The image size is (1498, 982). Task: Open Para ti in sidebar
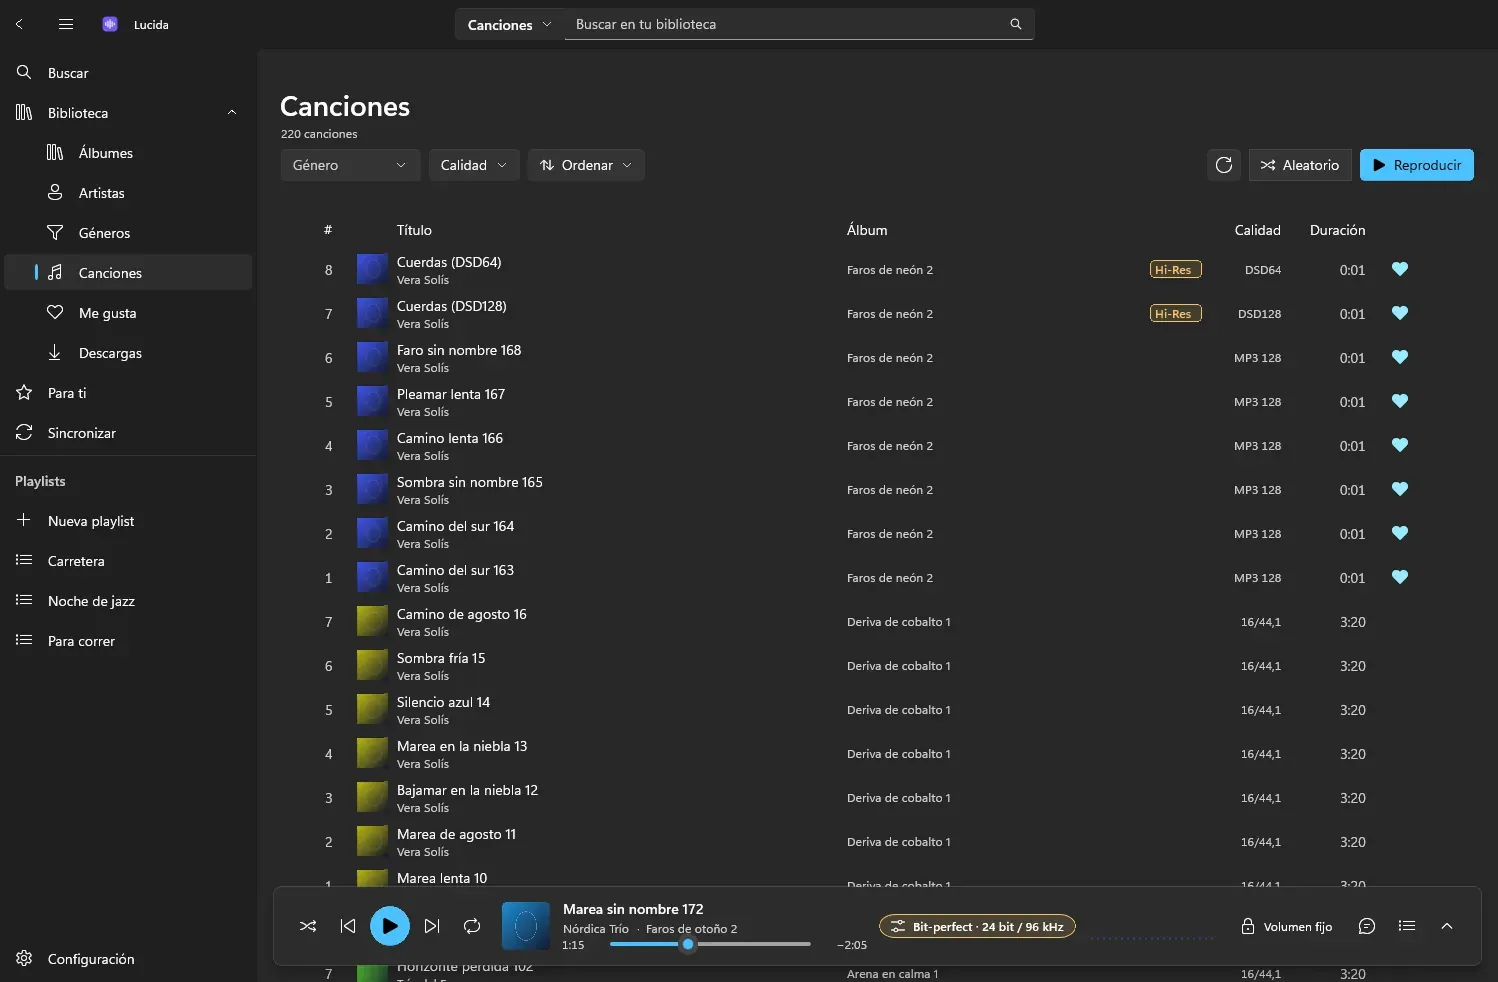click(128, 393)
